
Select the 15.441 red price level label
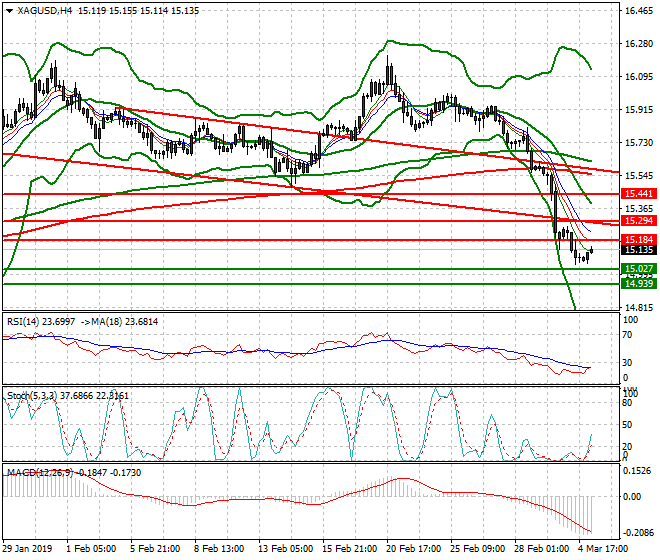click(639, 194)
